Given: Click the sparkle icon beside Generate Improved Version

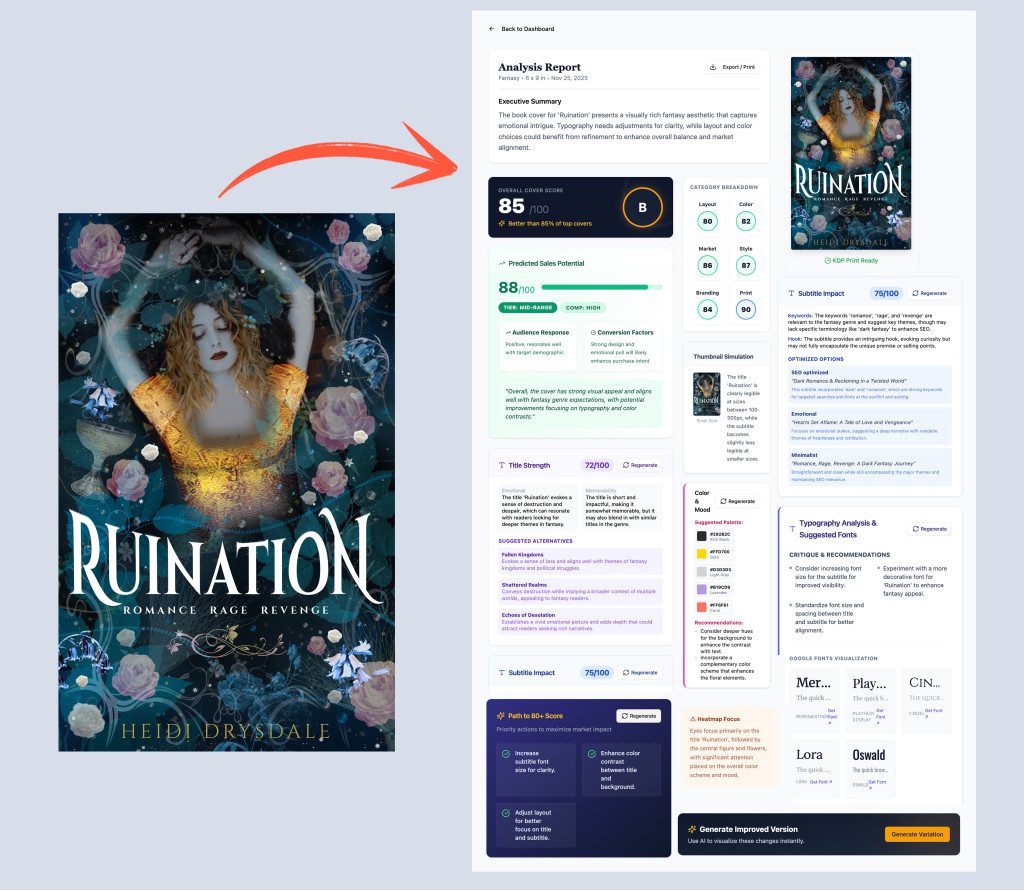Looking at the screenshot, I should pyautogui.click(x=692, y=829).
